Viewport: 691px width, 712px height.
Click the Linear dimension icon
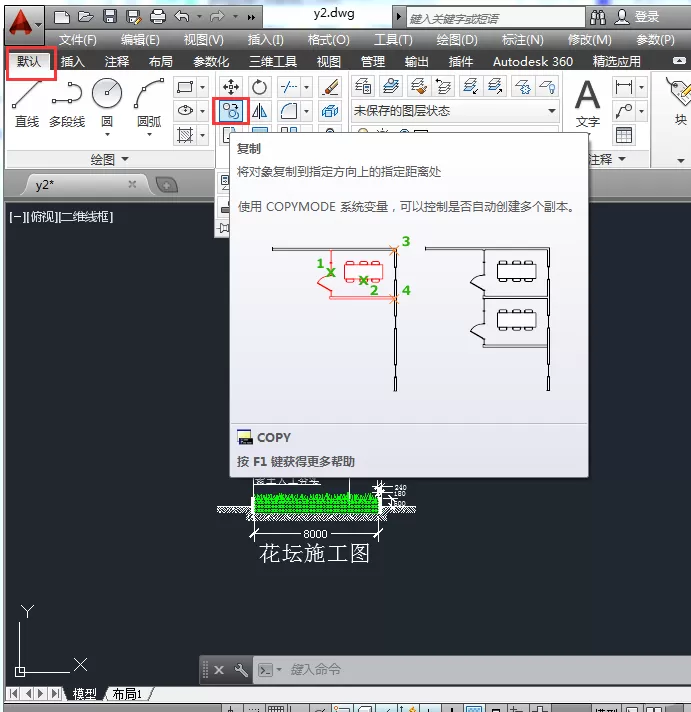coord(623,86)
